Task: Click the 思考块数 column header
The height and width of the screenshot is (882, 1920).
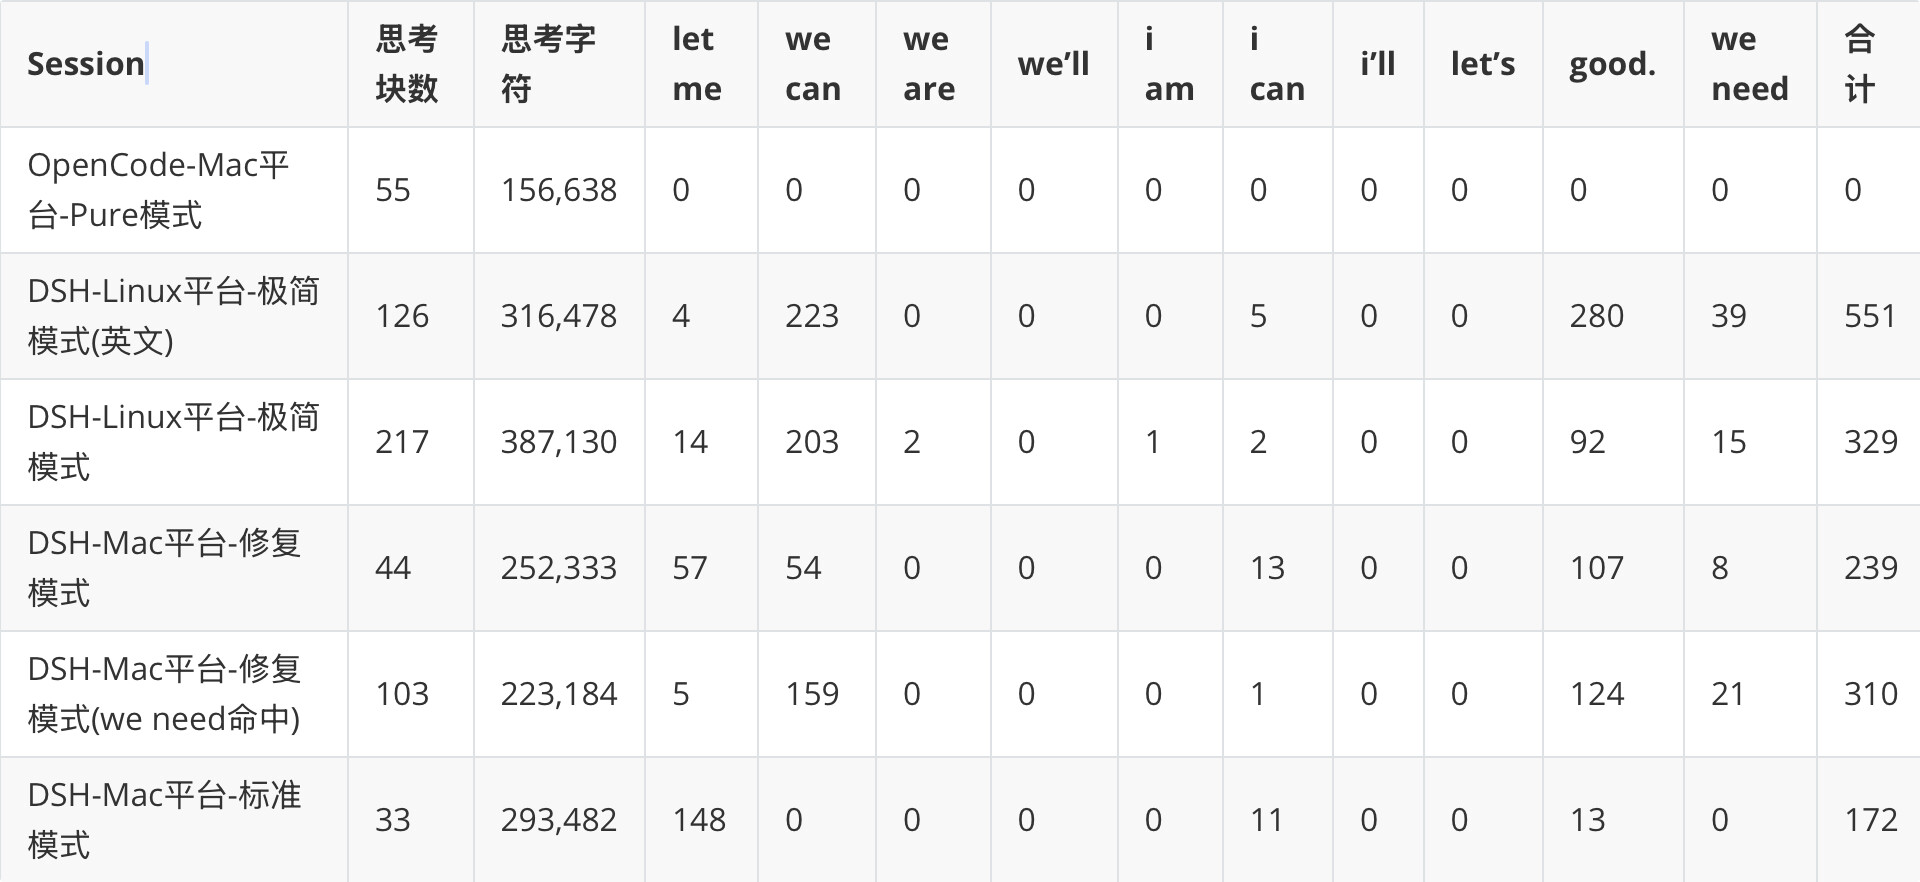Action: pos(406,64)
